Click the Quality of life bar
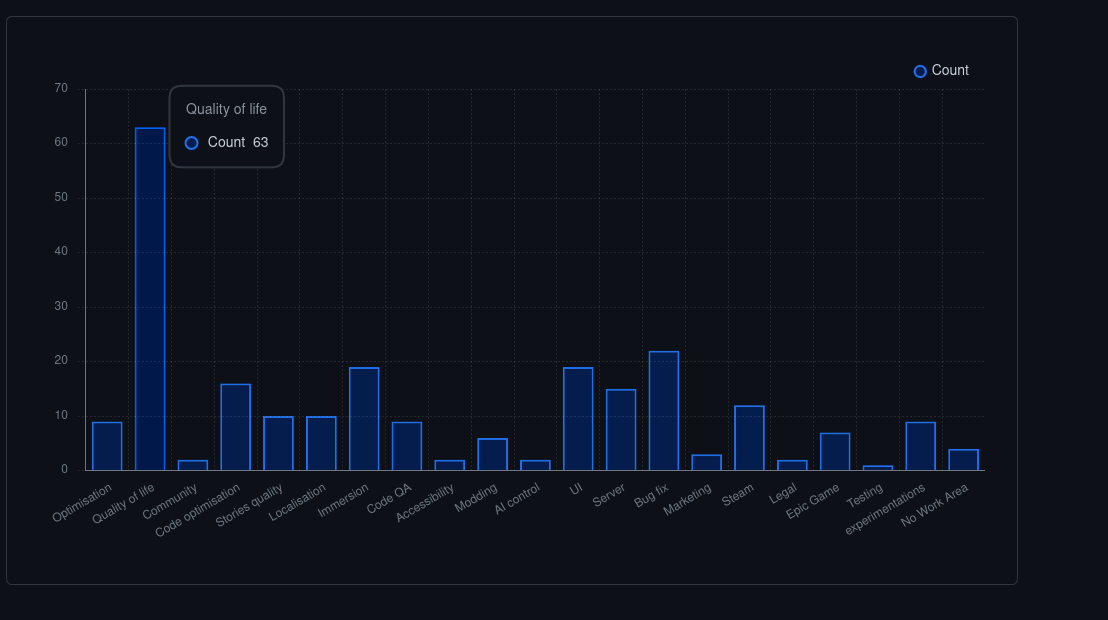 pyautogui.click(x=150, y=299)
